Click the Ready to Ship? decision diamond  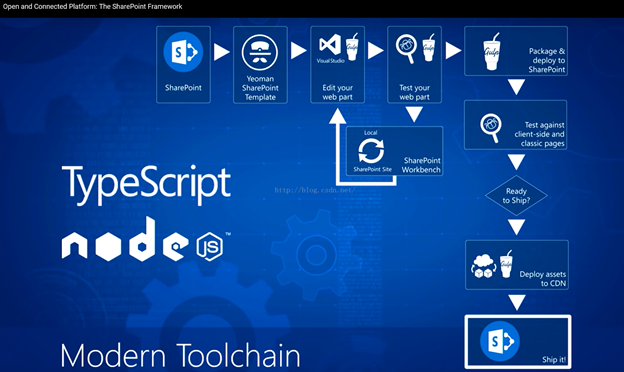pos(516,195)
